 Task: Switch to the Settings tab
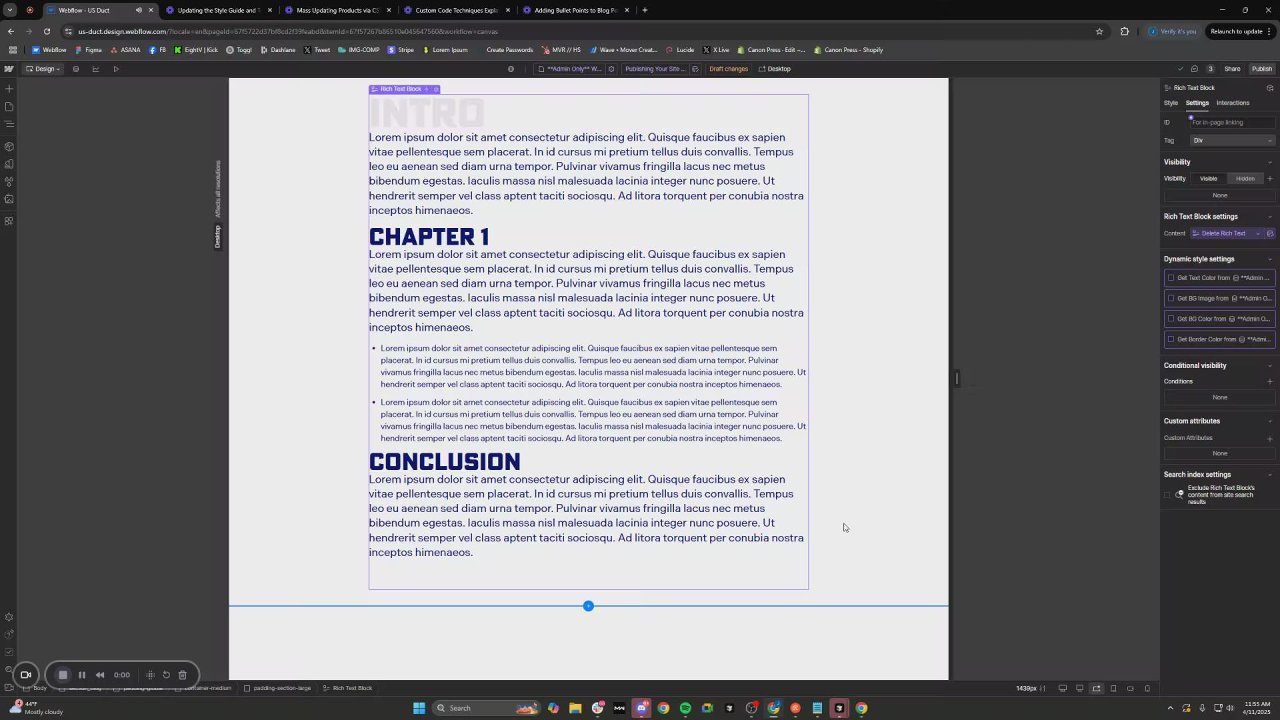click(x=1197, y=103)
